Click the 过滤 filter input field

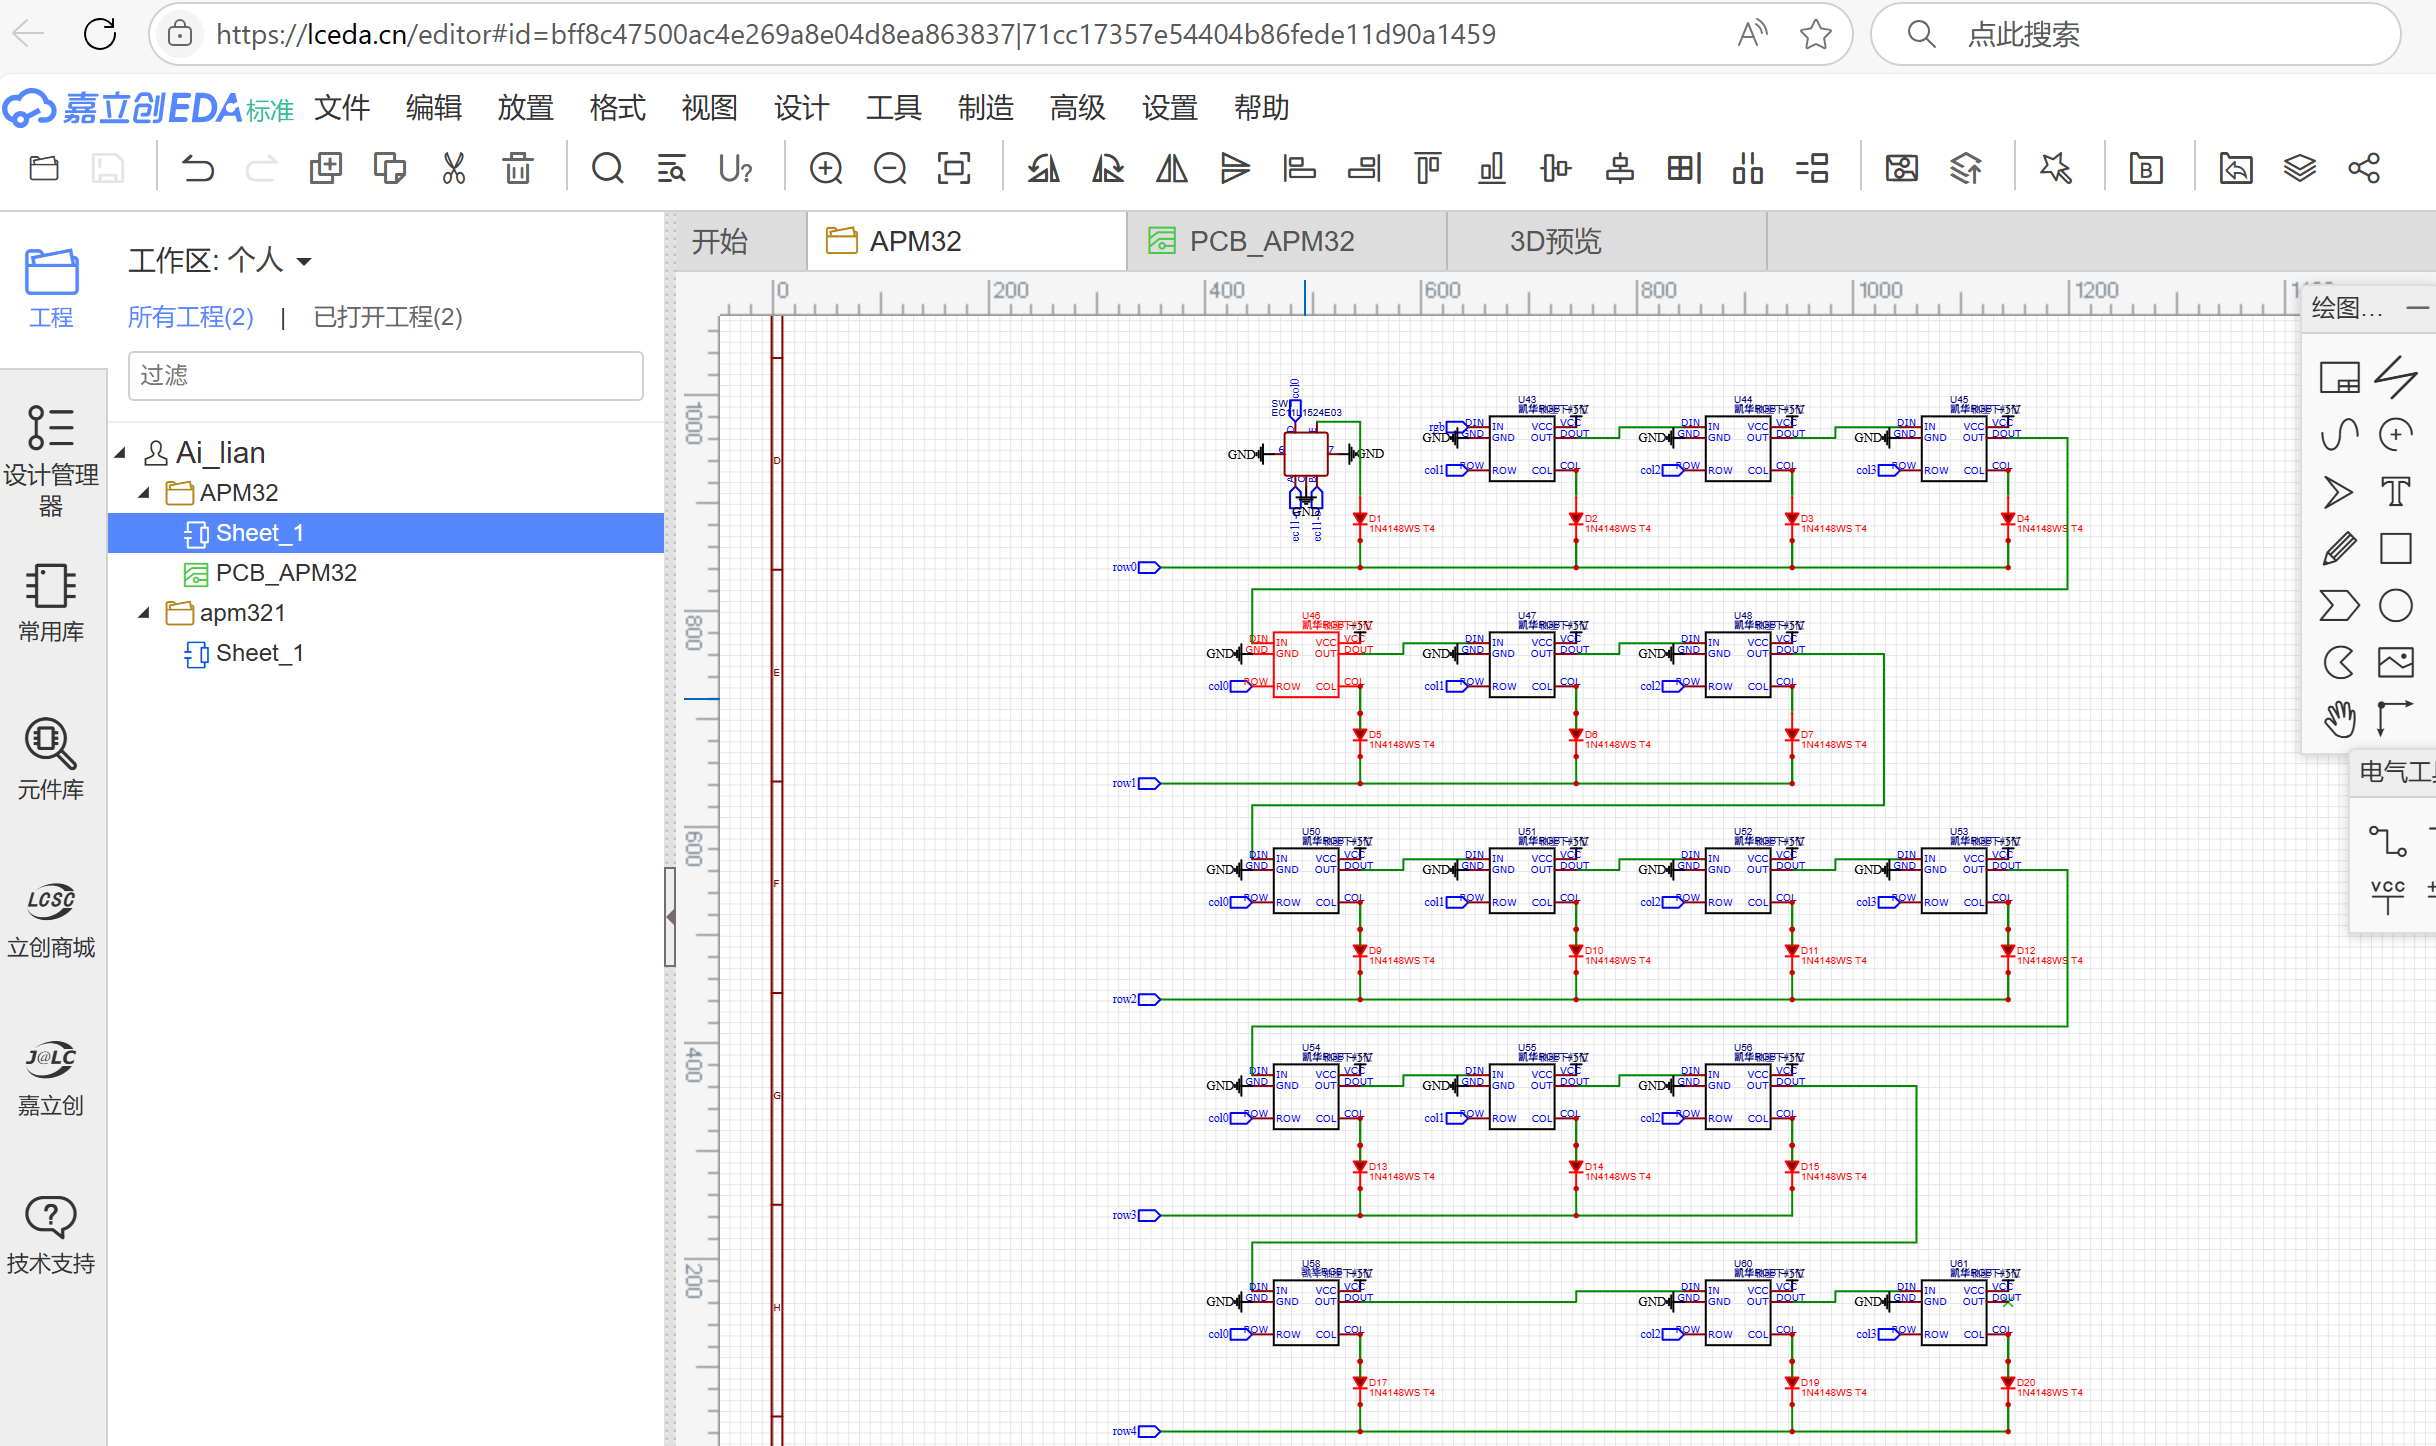click(385, 375)
